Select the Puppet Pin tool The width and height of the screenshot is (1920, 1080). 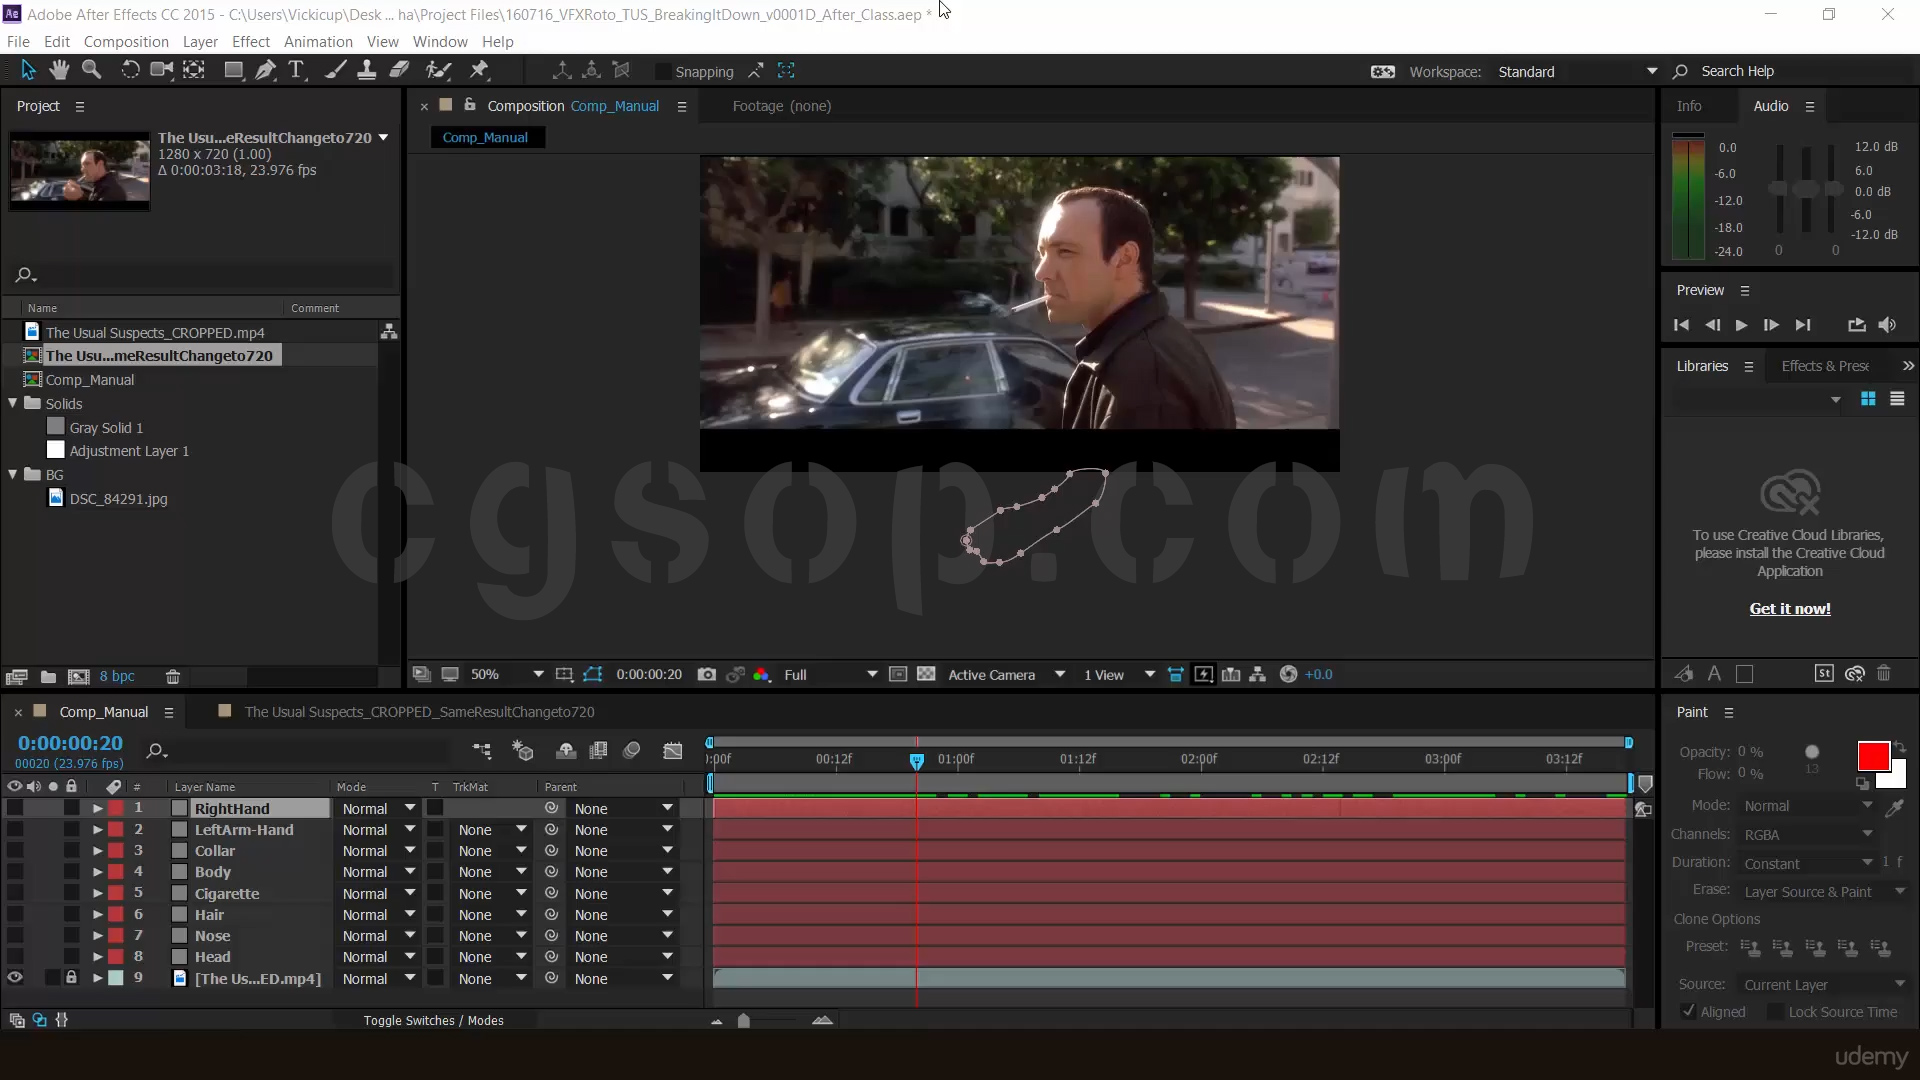coord(479,70)
